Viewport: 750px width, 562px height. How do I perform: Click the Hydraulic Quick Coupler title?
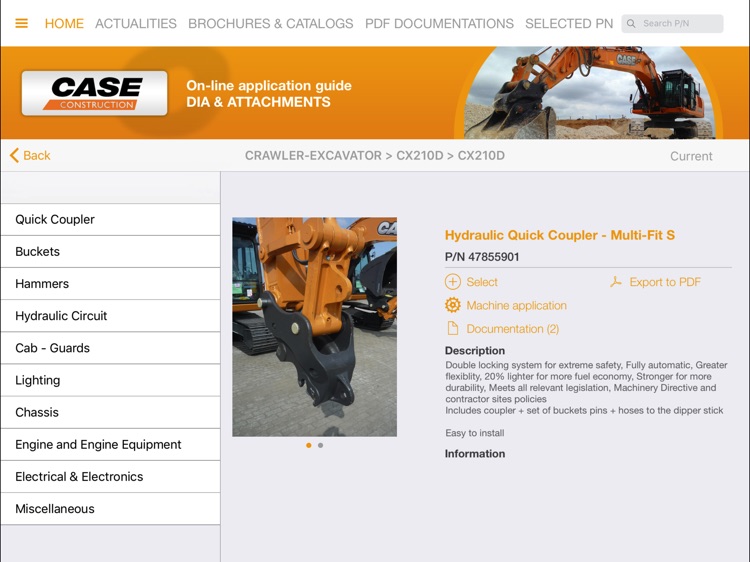coord(560,235)
